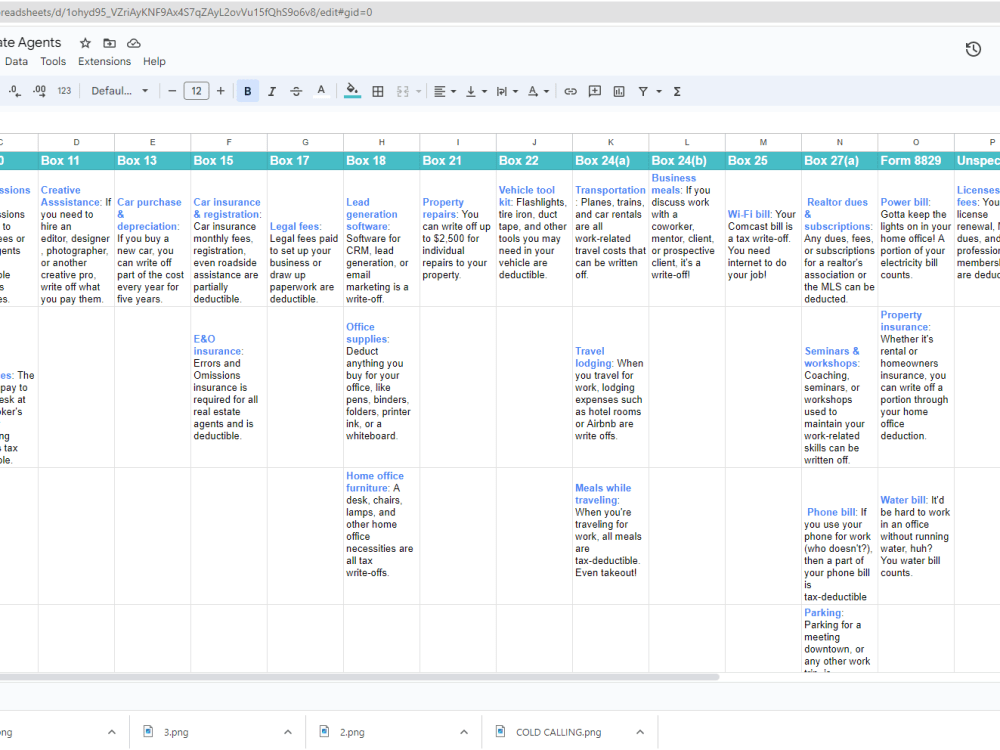The height and width of the screenshot is (750, 1000).
Task: Click the Home office furniture cell
Action: coord(381,536)
